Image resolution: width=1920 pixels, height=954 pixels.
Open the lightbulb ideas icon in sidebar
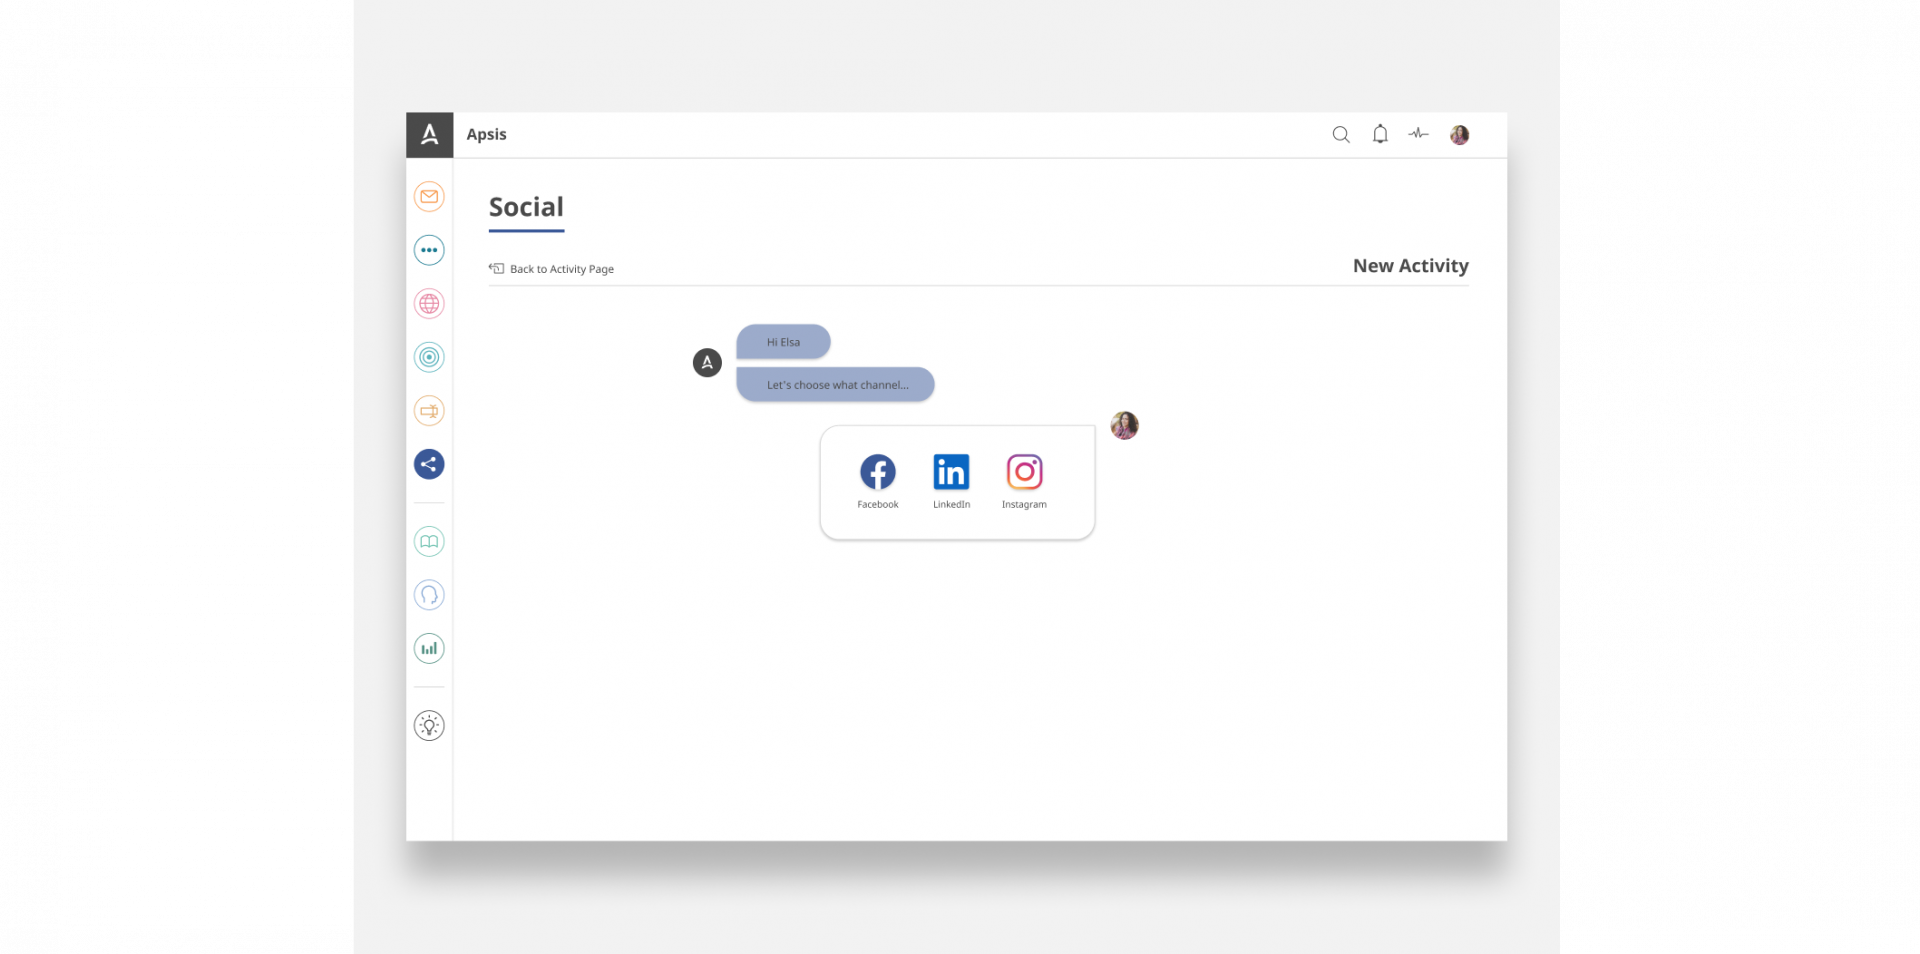pos(429,726)
